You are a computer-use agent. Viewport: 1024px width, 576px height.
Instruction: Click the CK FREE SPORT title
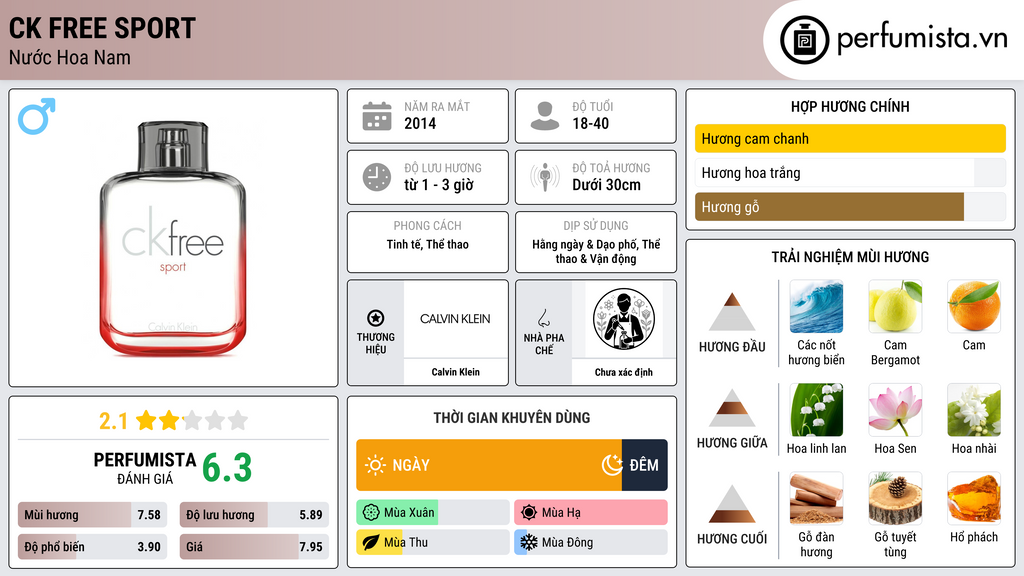[103, 28]
